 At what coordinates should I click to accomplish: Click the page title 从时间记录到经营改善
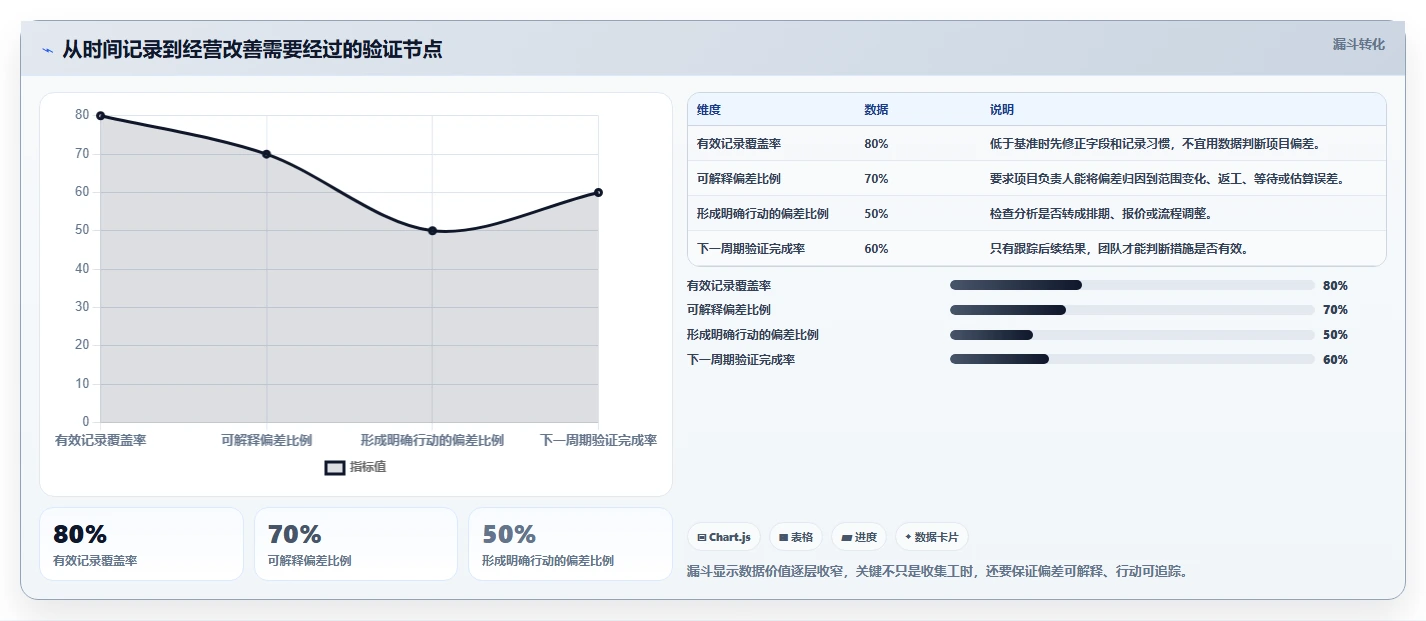252,49
